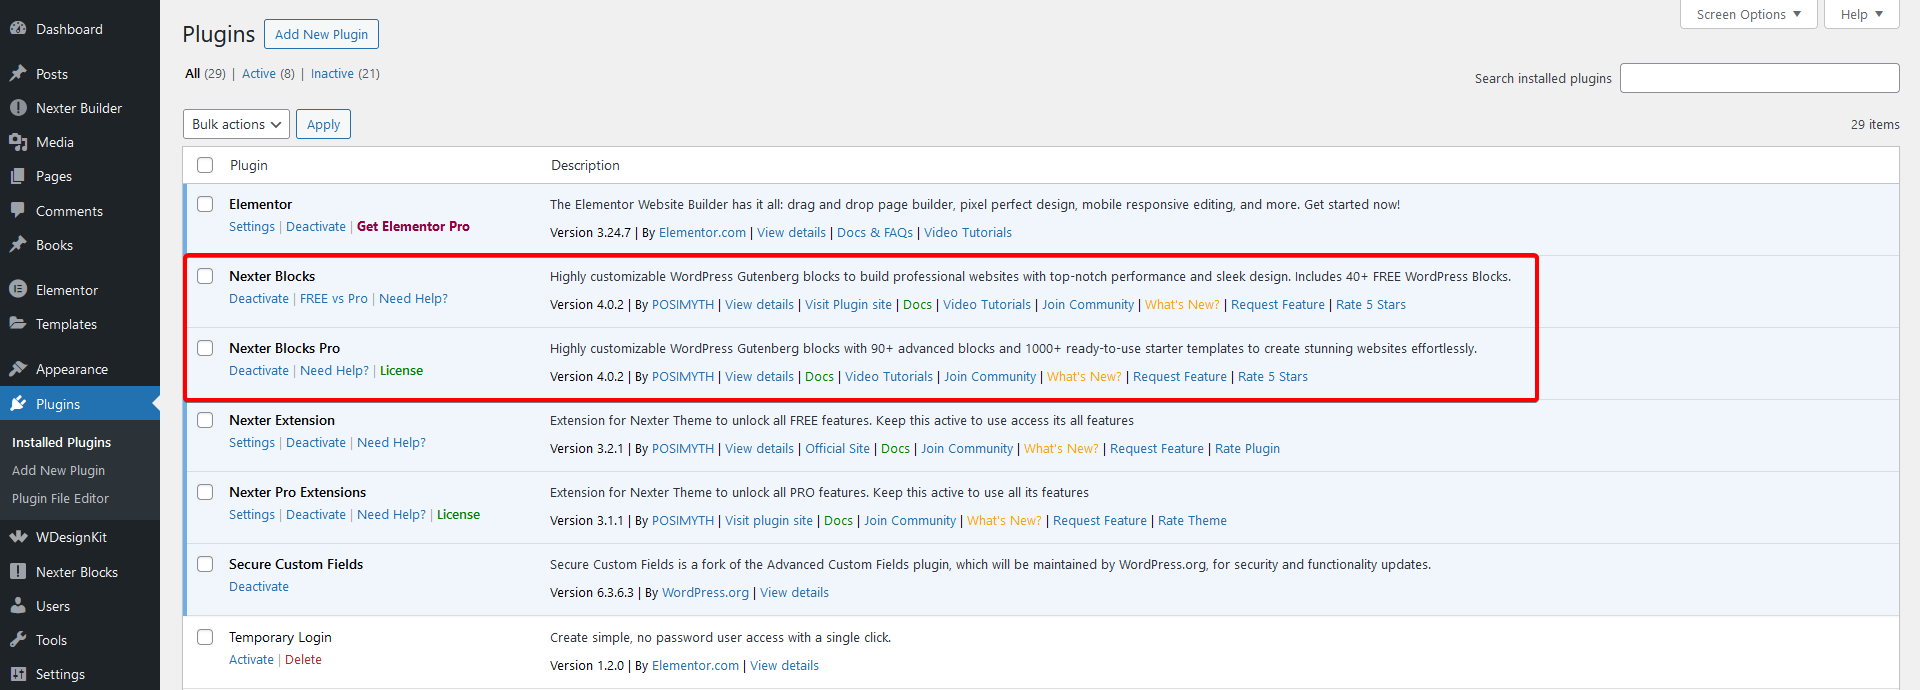Click the Posts pushpin icon
The width and height of the screenshot is (1920, 690).
click(x=18, y=74)
